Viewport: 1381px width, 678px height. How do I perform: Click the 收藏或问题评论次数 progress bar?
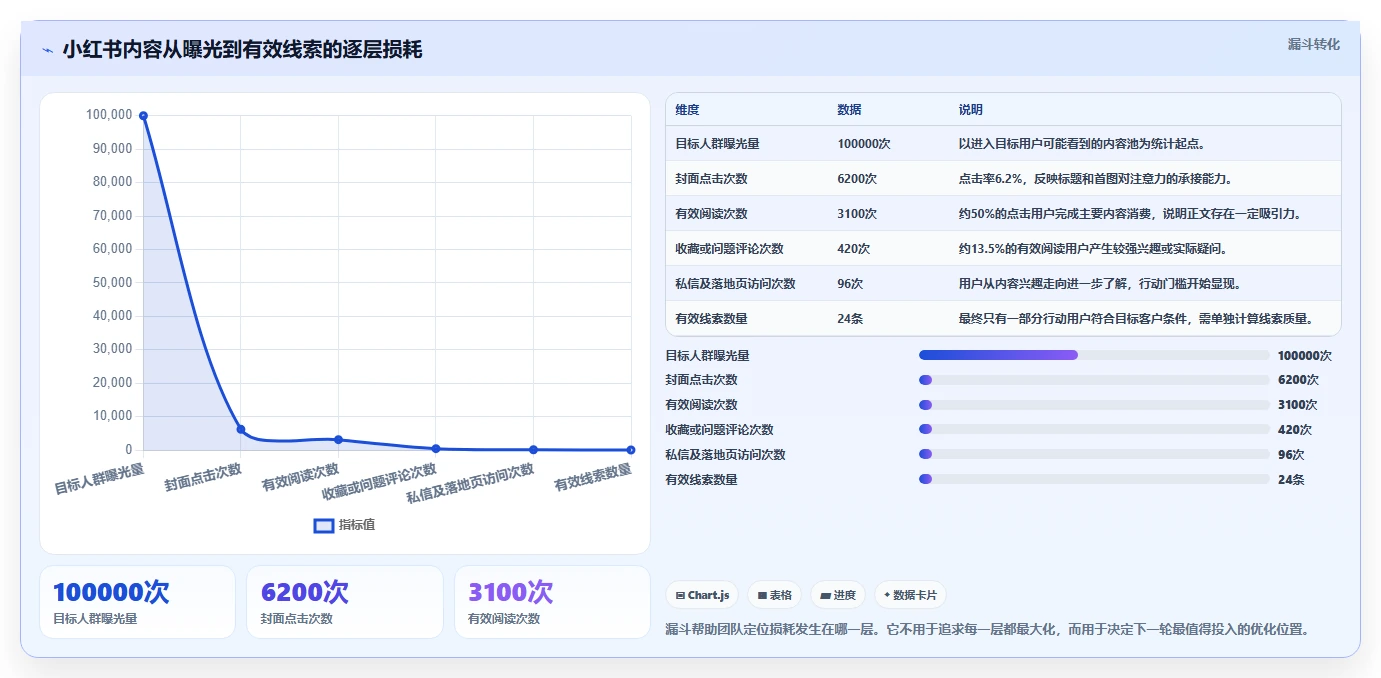click(1094, 430)
